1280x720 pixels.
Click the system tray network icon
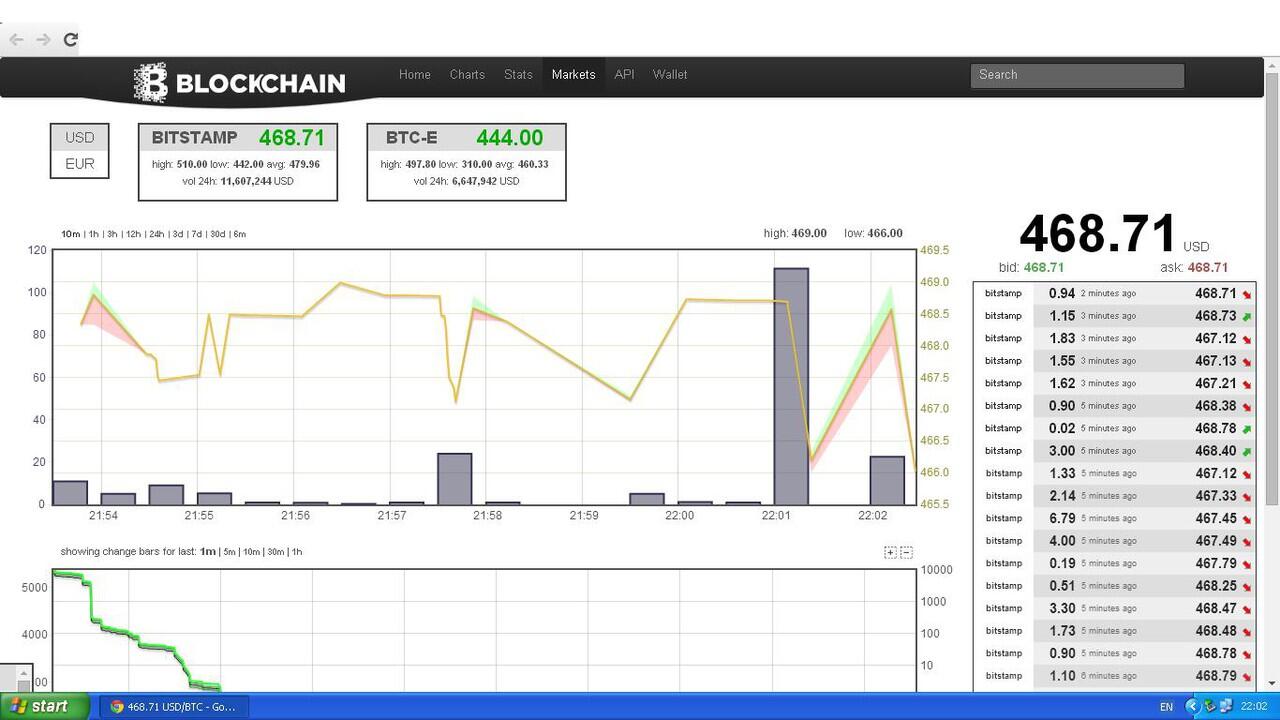1226,706
